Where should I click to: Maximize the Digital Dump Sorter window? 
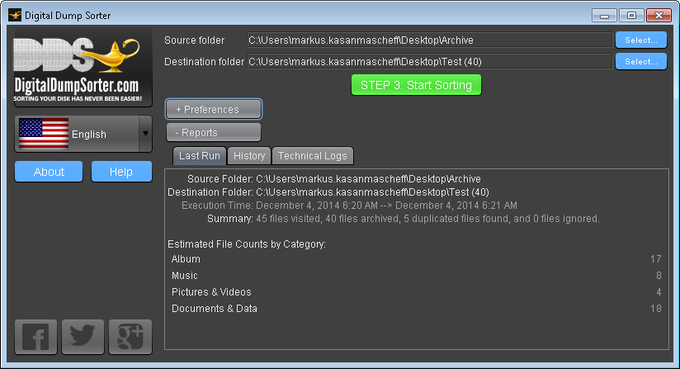click(631, 16)
